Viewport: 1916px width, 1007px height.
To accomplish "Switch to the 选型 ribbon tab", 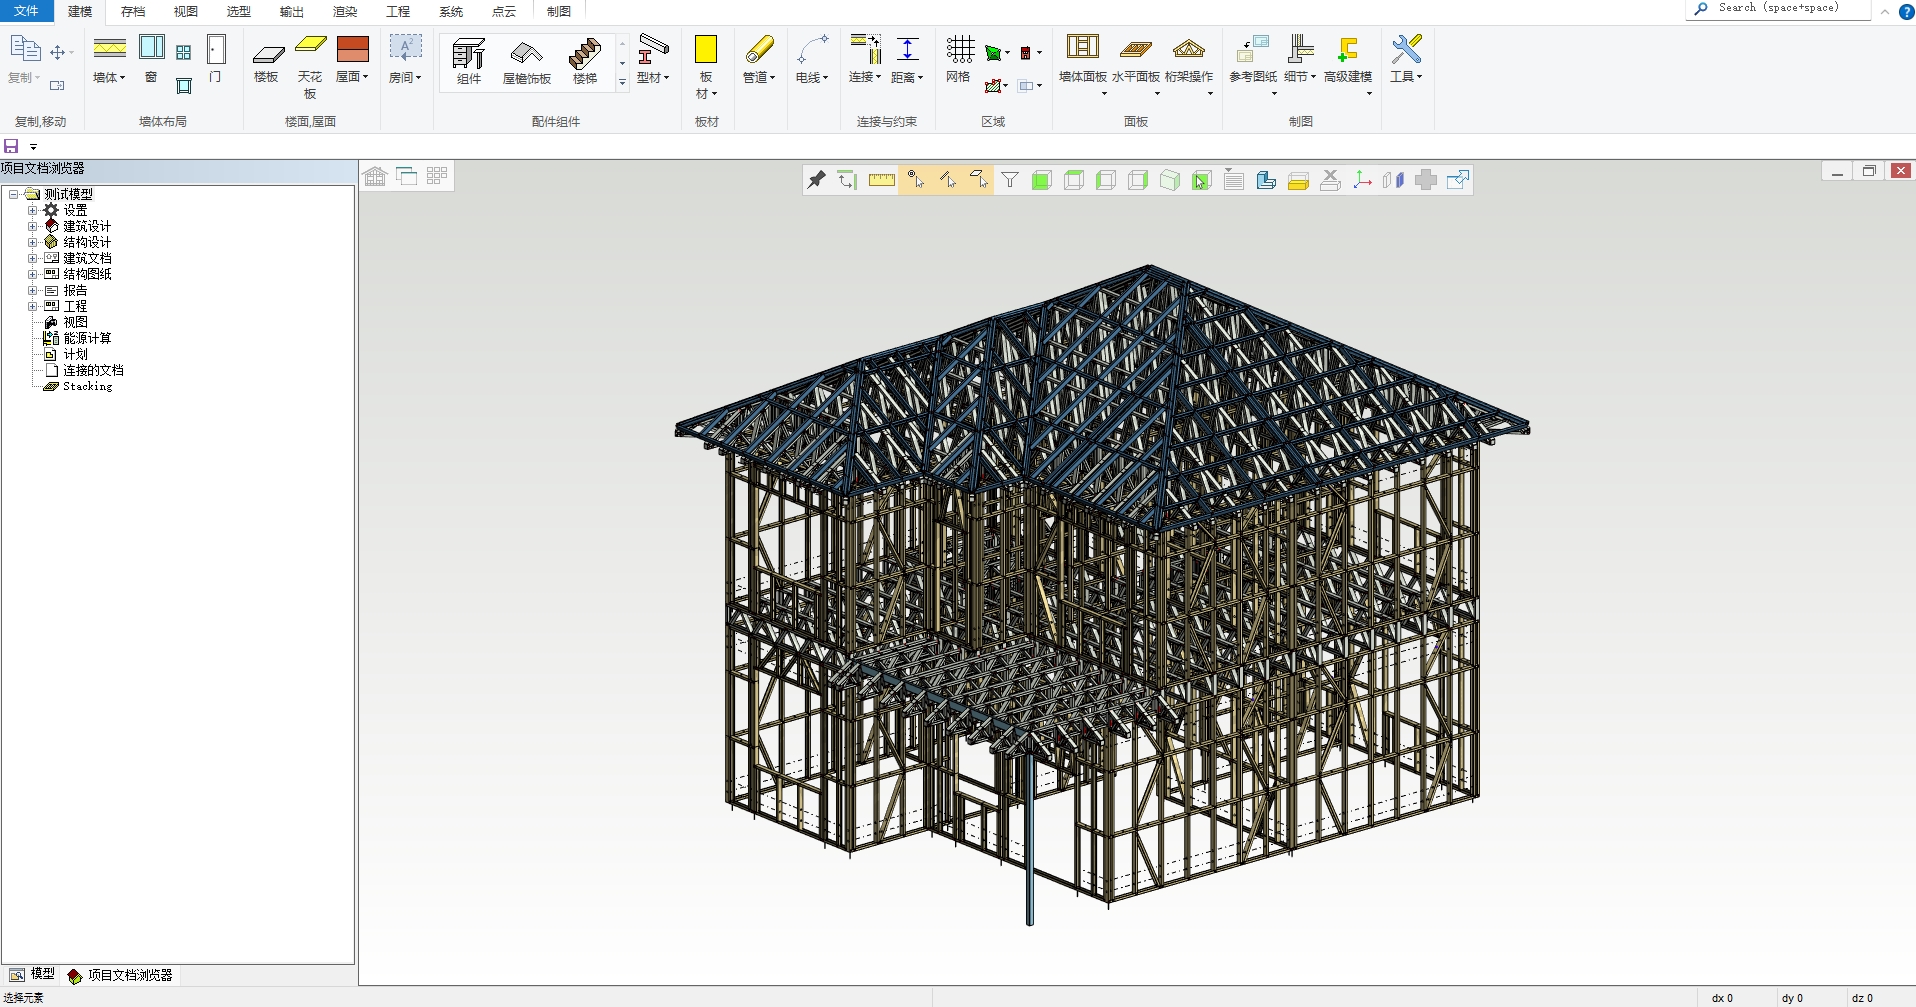I will 239,12.
